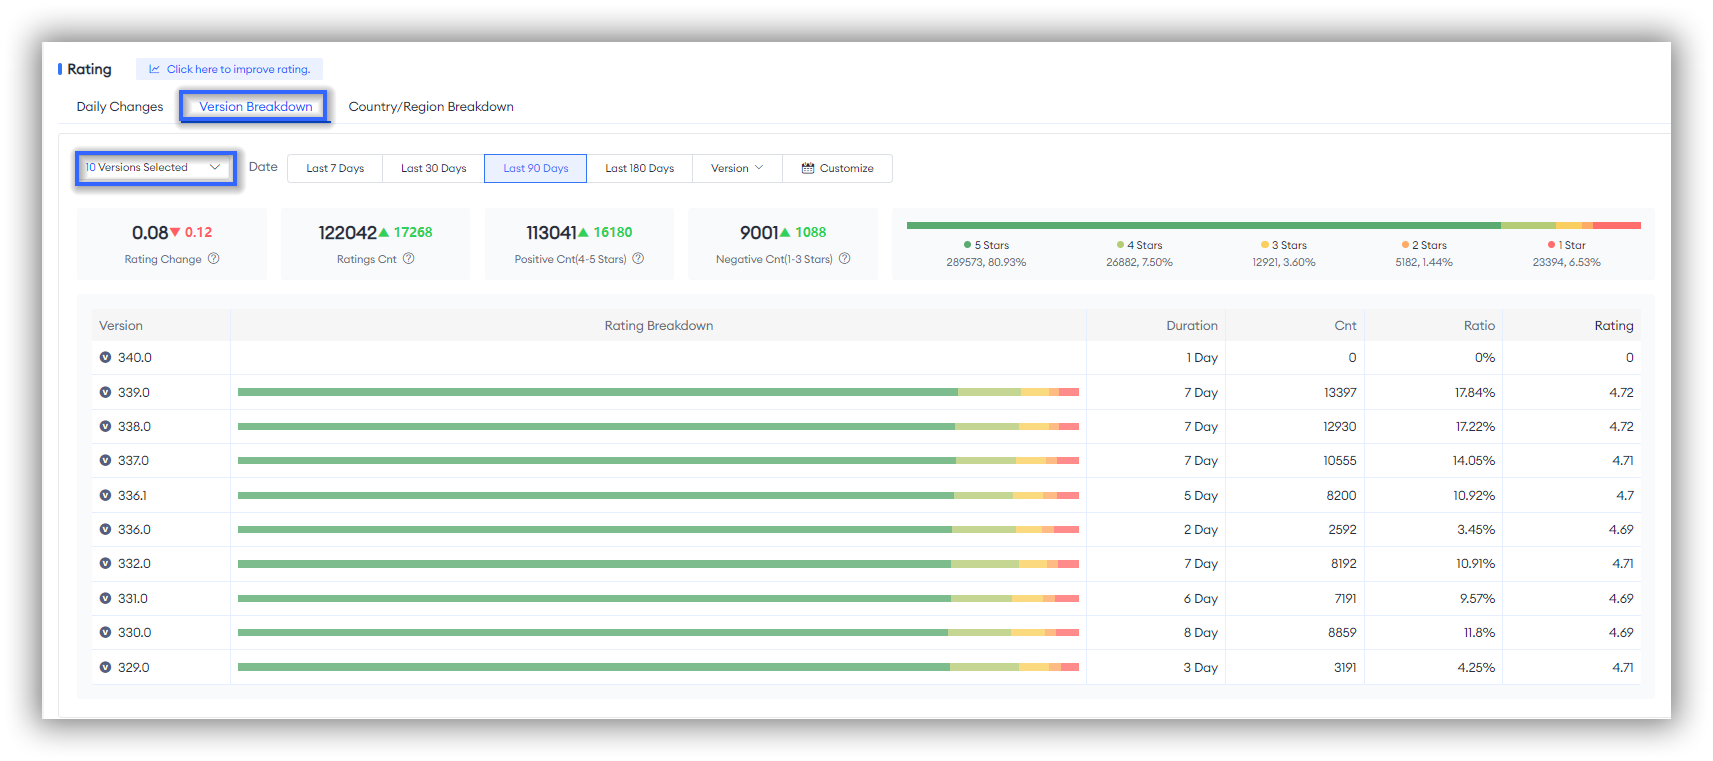Click Customize date range button

(838, 168)
